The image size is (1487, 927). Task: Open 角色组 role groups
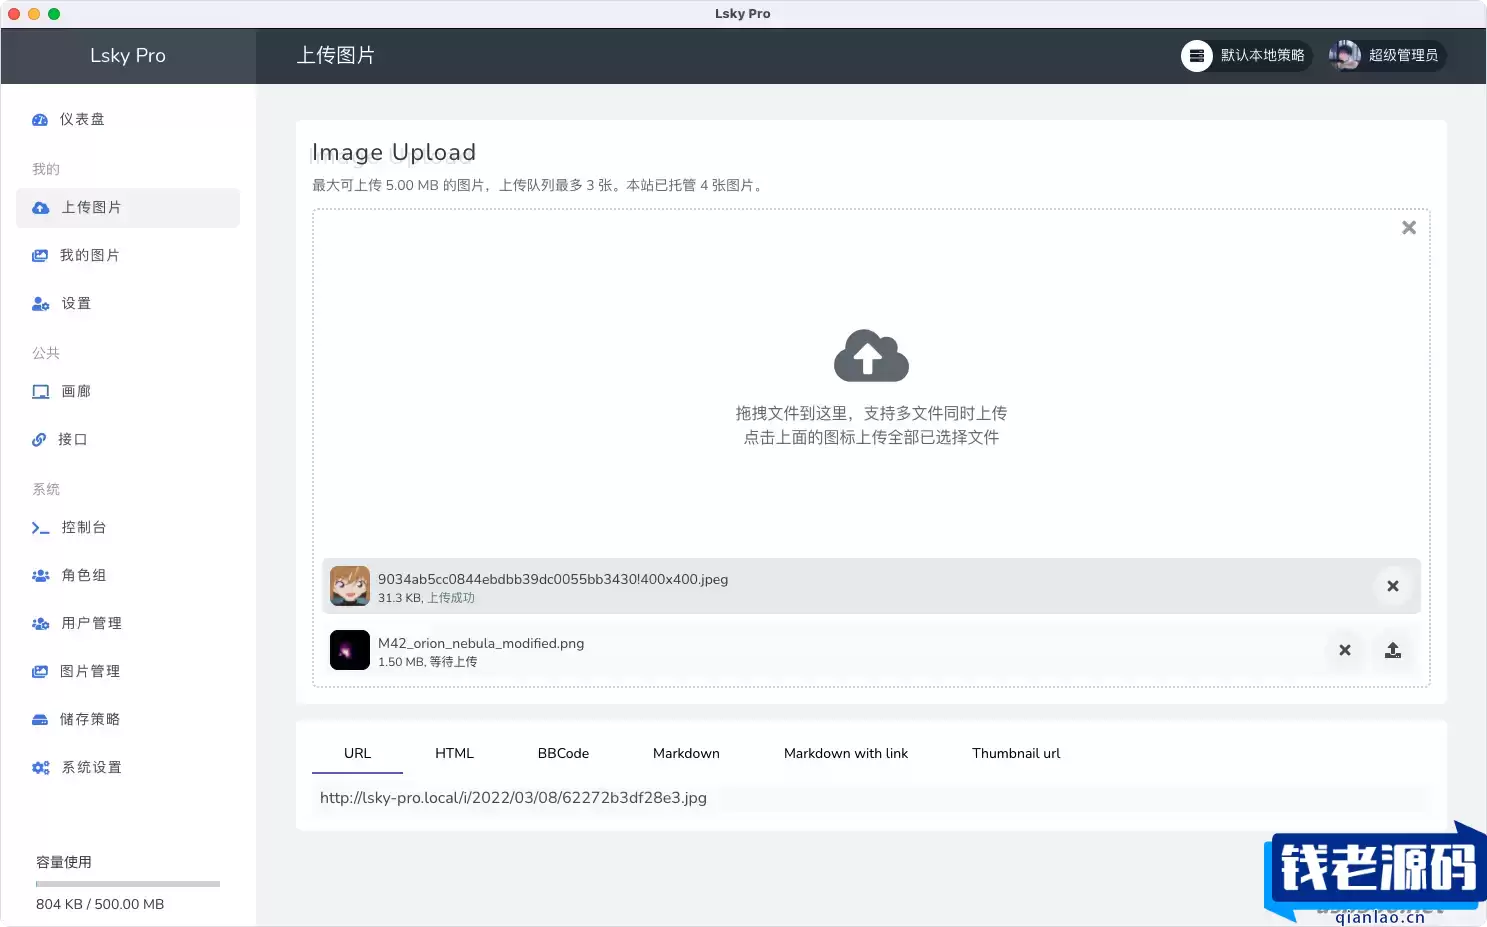coord(128,576)
